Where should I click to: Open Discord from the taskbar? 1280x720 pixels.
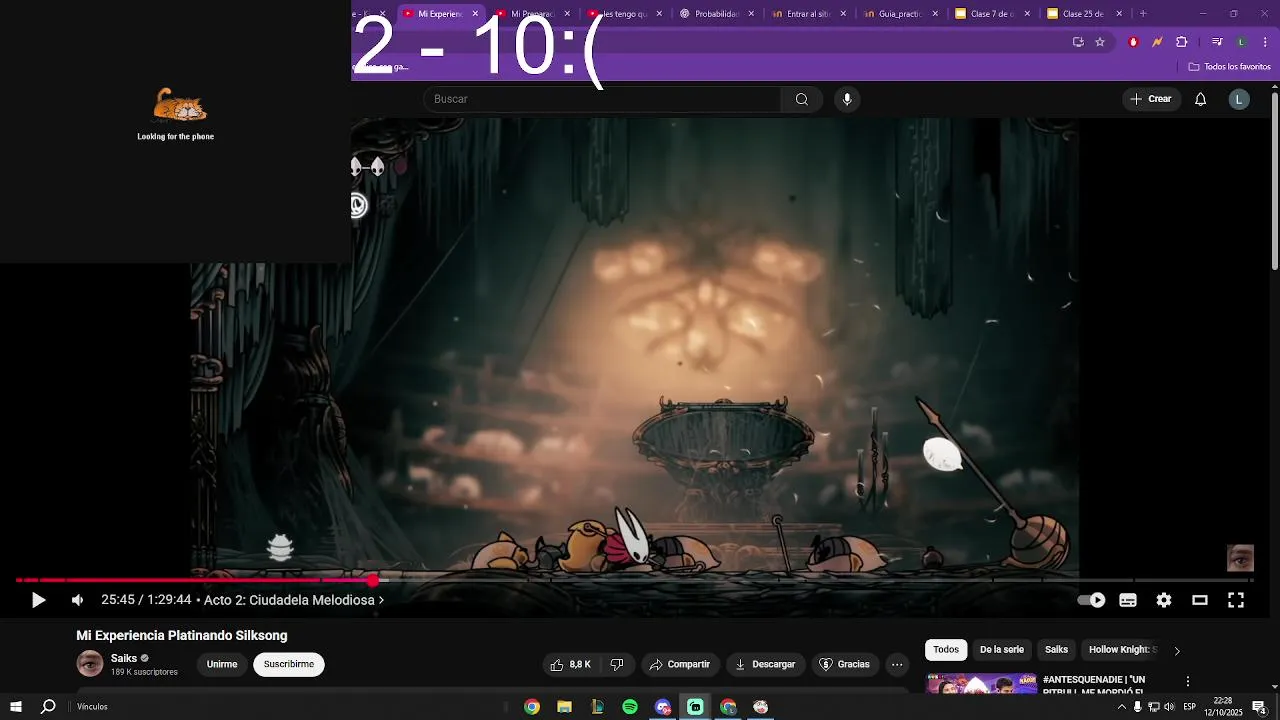coord(662,707)
